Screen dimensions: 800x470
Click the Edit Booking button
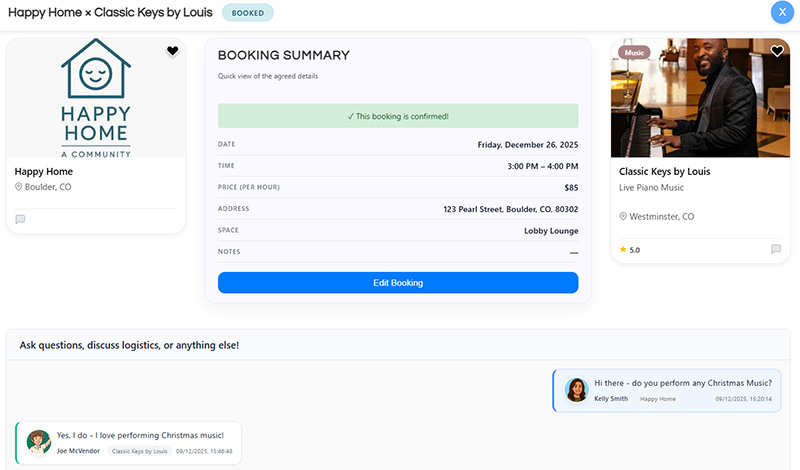coord(398,283)
